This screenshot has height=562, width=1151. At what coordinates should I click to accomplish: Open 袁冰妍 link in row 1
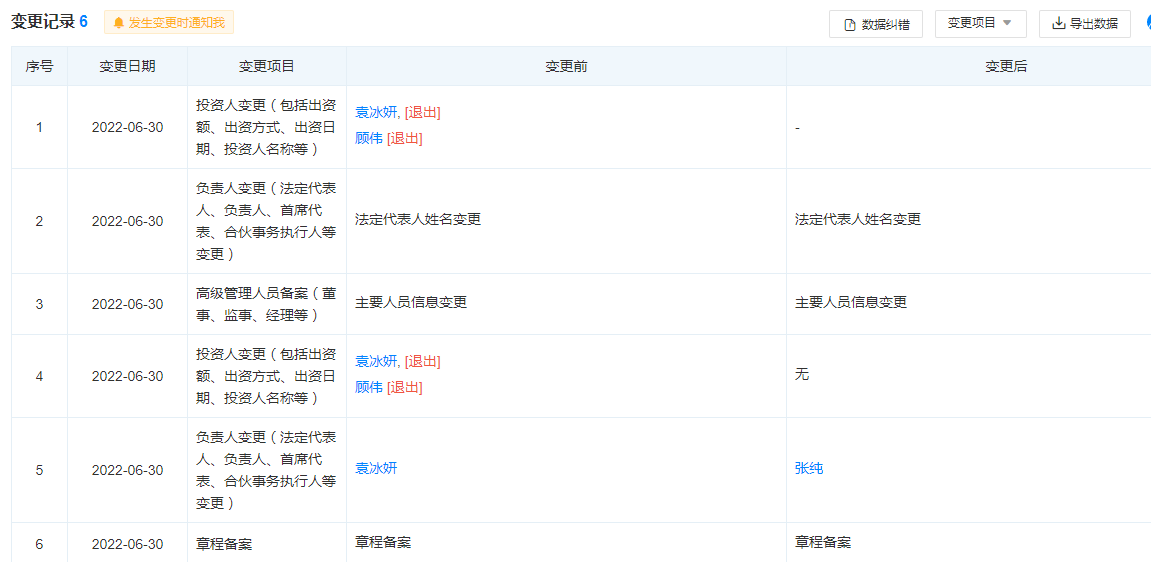coord(376,112)
